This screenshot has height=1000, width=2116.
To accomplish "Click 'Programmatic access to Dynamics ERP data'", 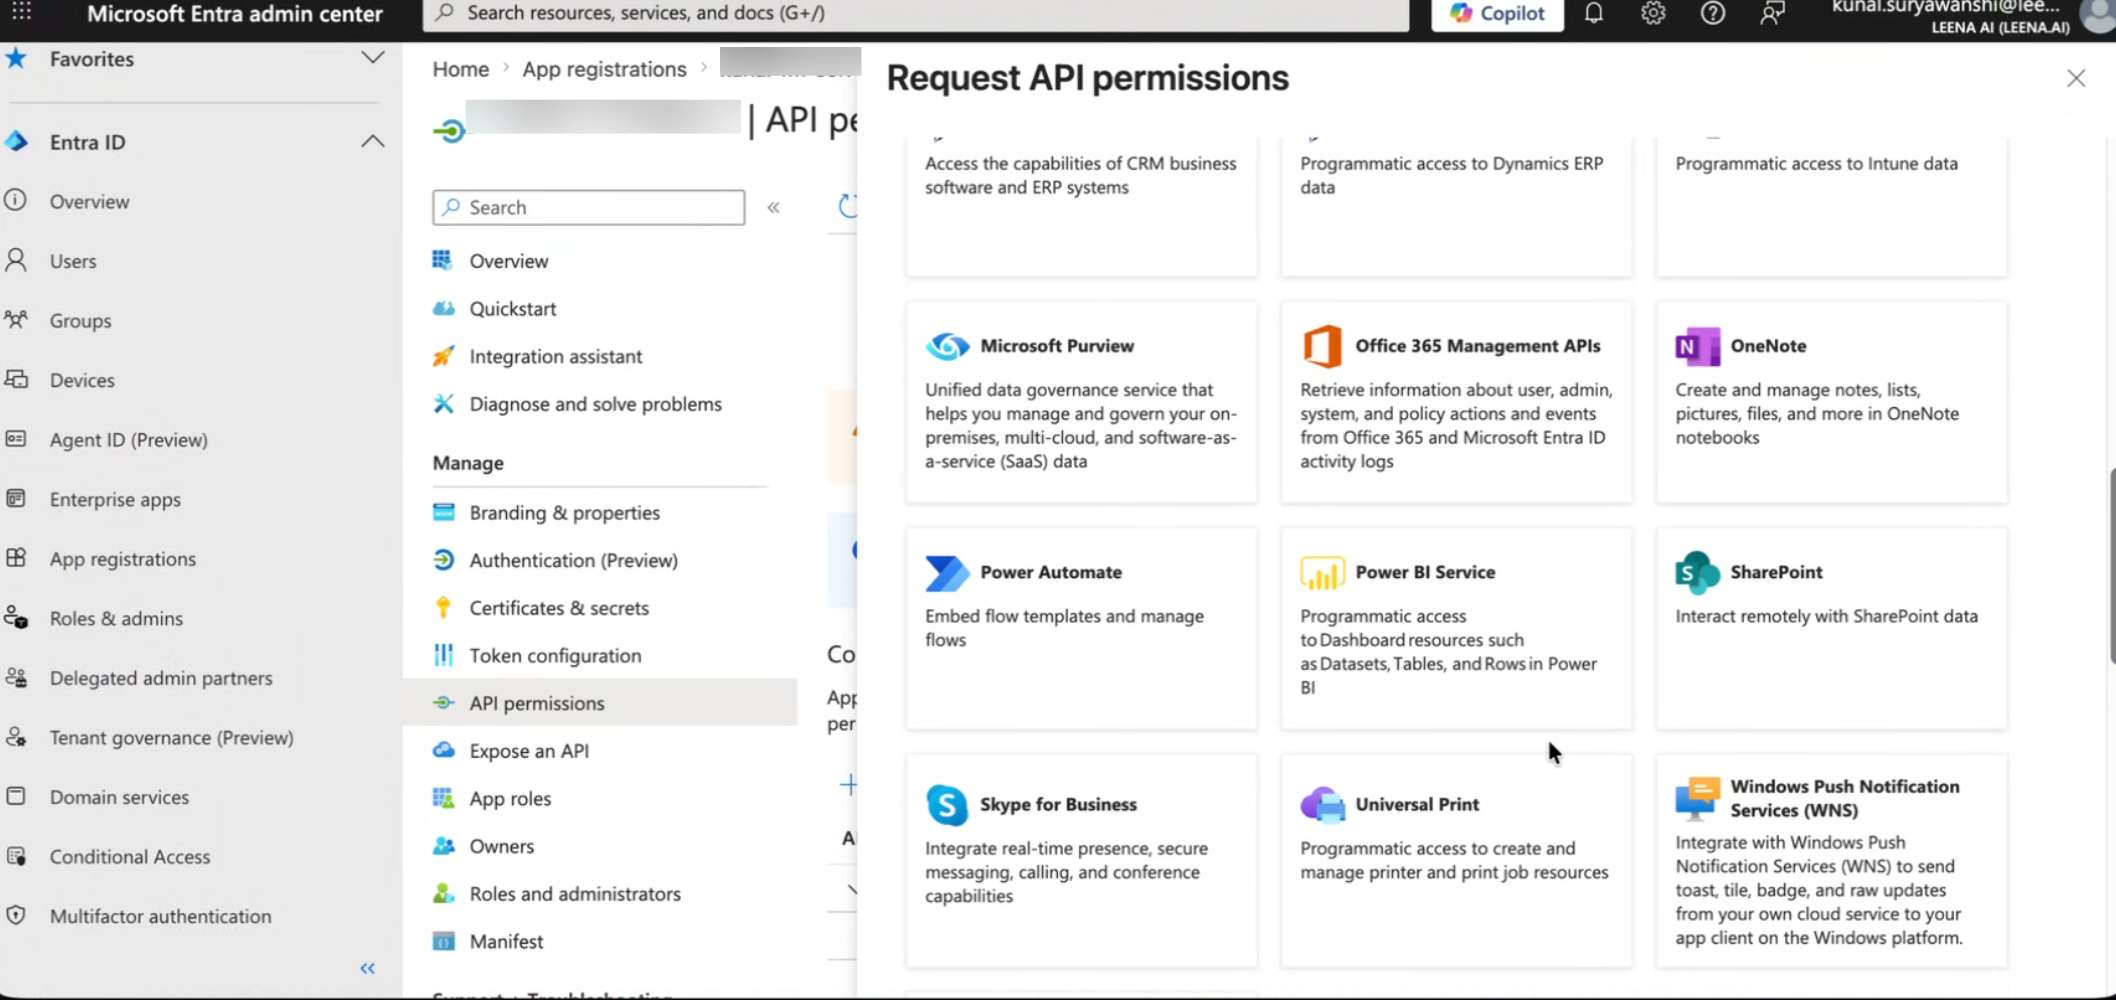I will pos(1451,175).
